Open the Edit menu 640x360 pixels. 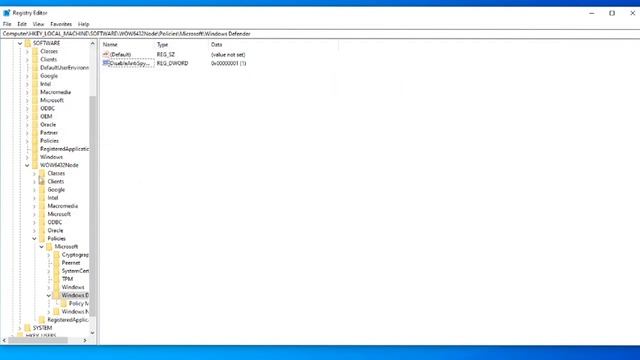click(22, 24)
